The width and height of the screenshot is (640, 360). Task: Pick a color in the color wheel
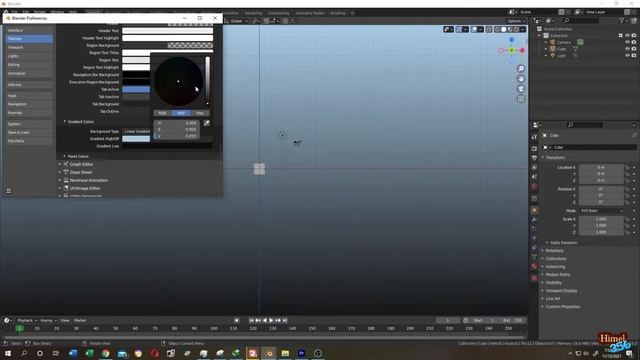pyautogui.click(x=178, y=81)
